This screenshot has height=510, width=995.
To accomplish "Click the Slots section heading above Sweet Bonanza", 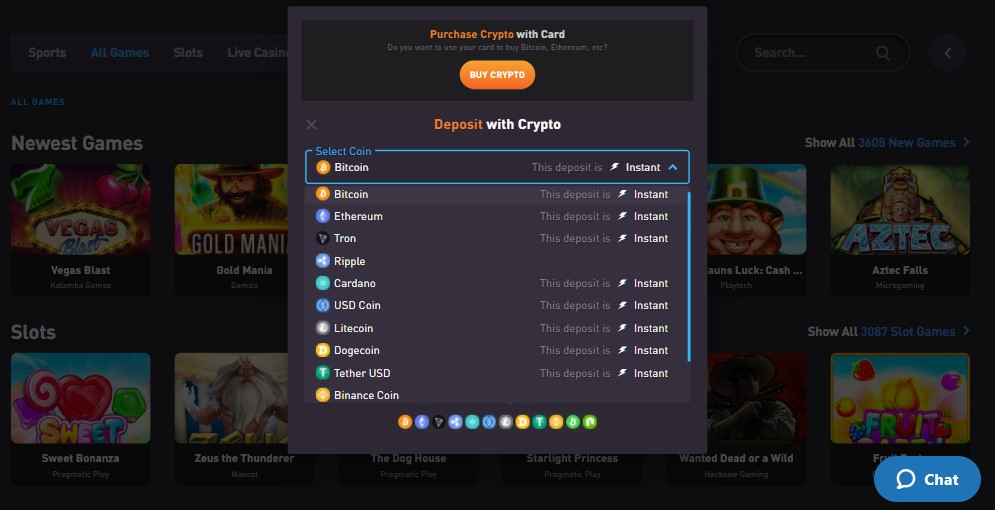I will [x=33, y=332].
